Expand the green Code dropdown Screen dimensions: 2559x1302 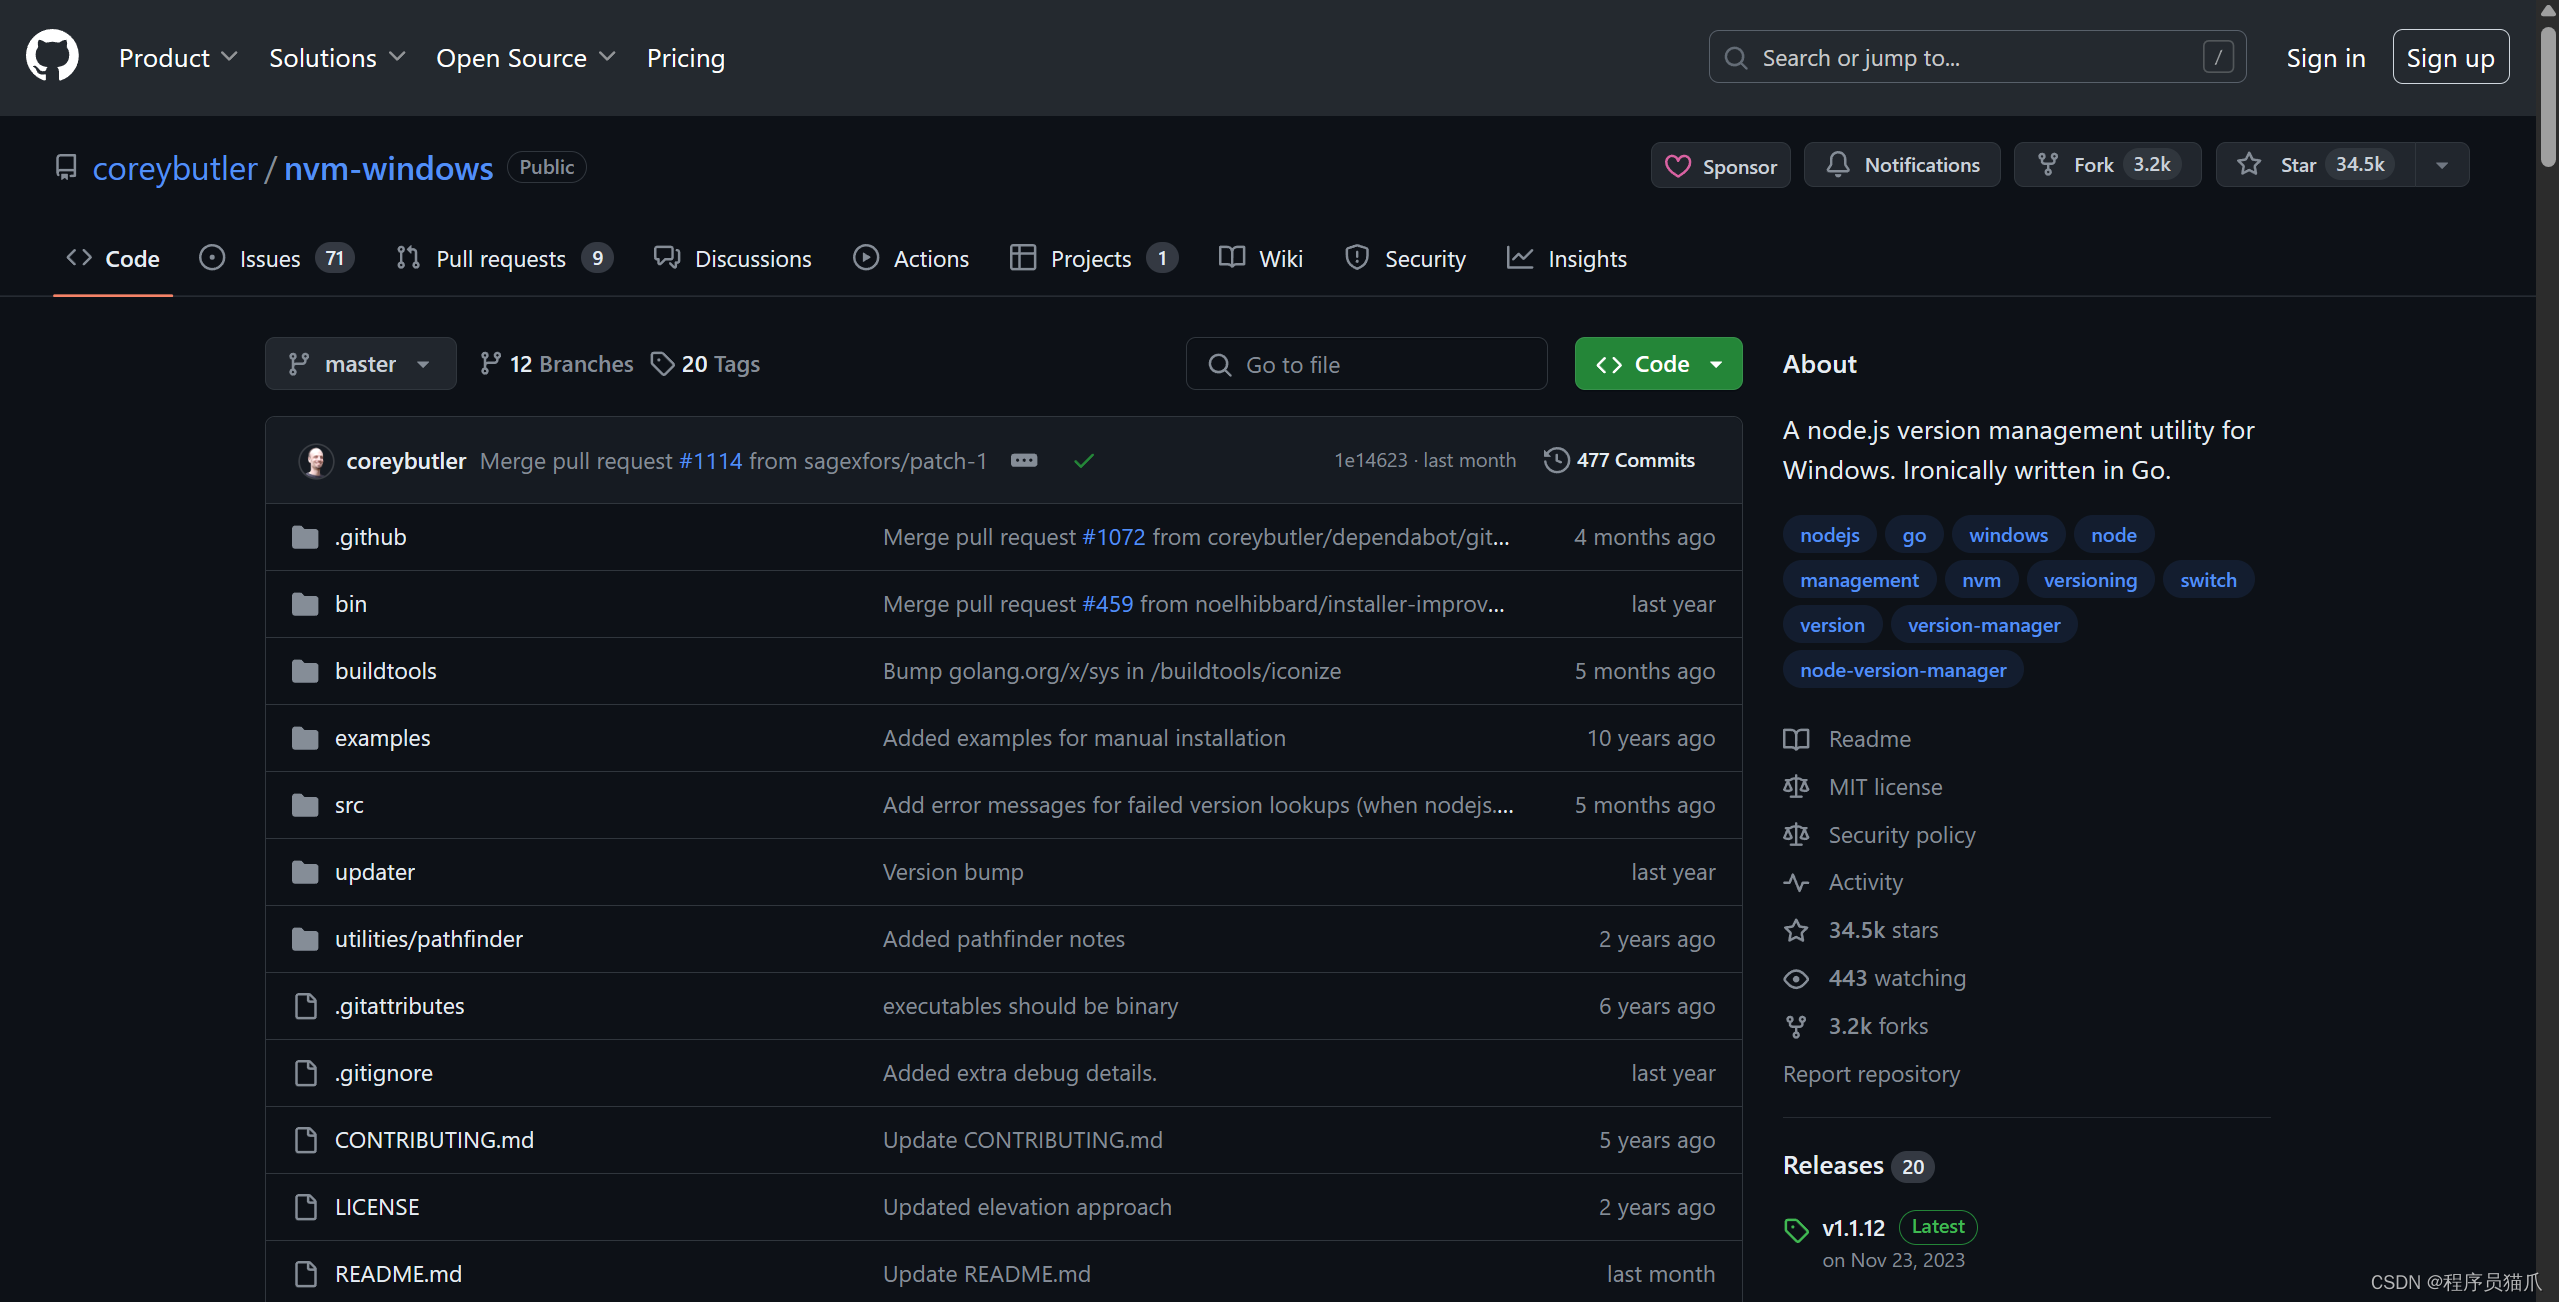(x=1658, y=364)
